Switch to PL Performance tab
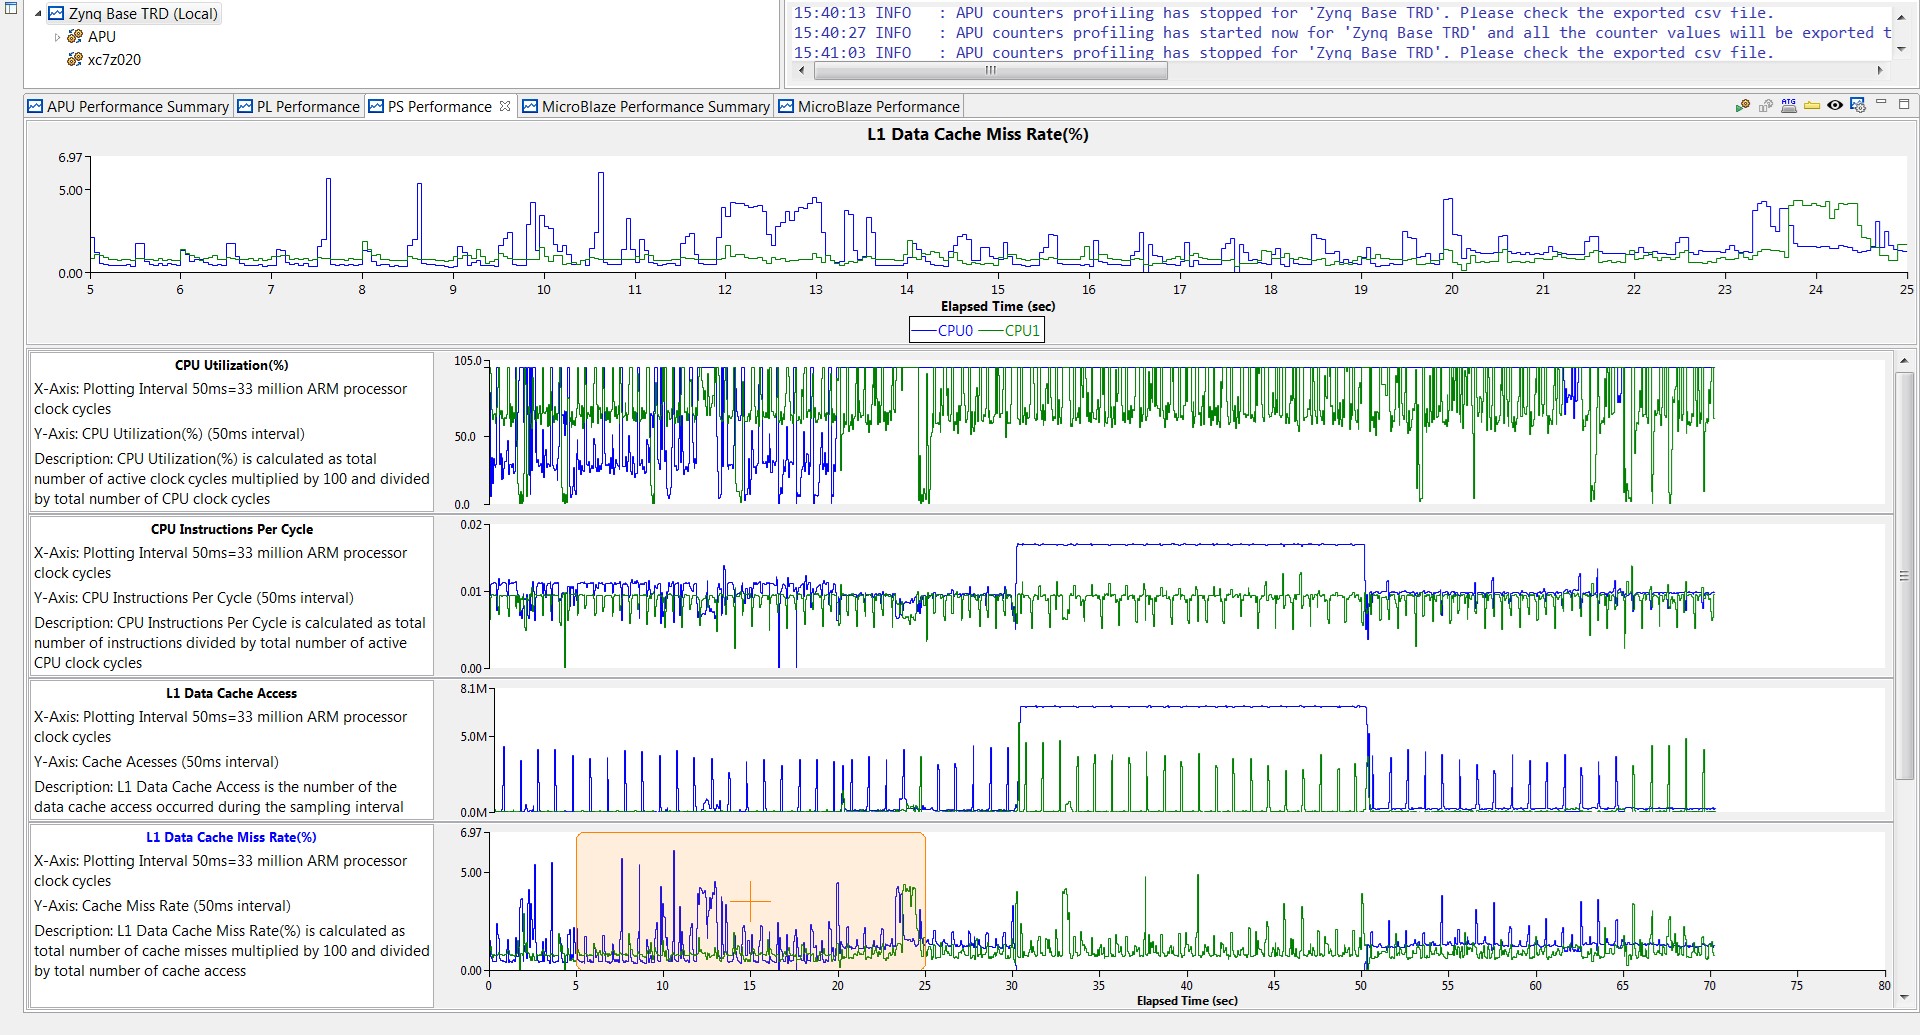The image size is (1920, 1035). 298,106
